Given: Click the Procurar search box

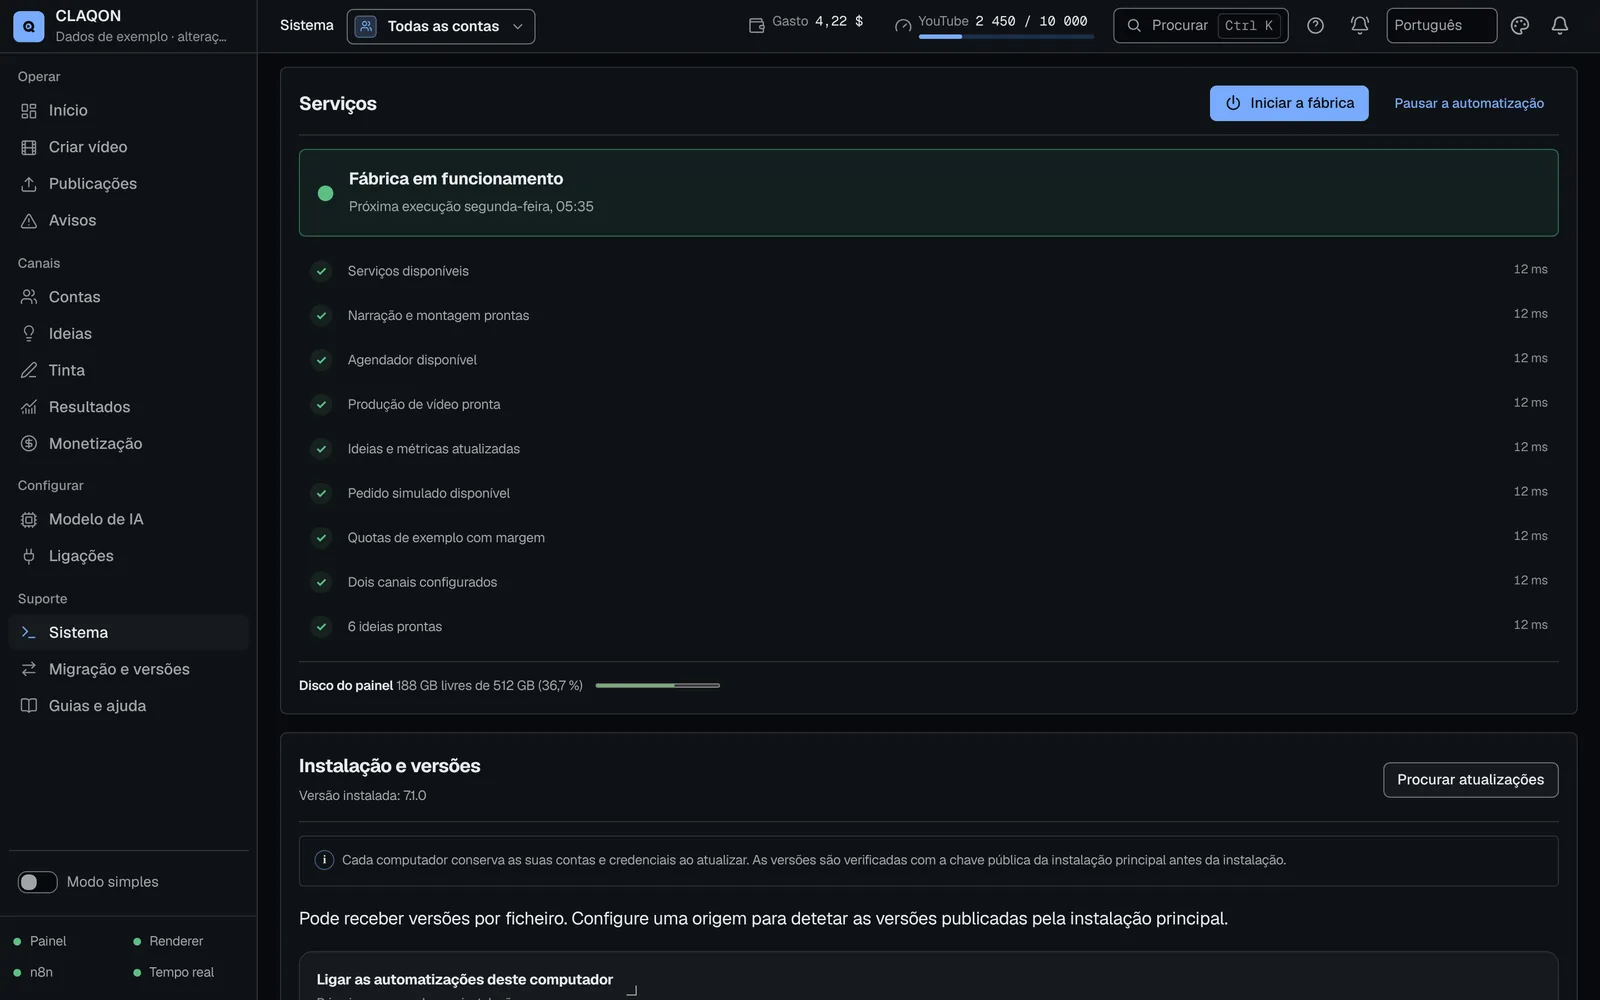Looking at the screenshot, I should (1200, 26).
